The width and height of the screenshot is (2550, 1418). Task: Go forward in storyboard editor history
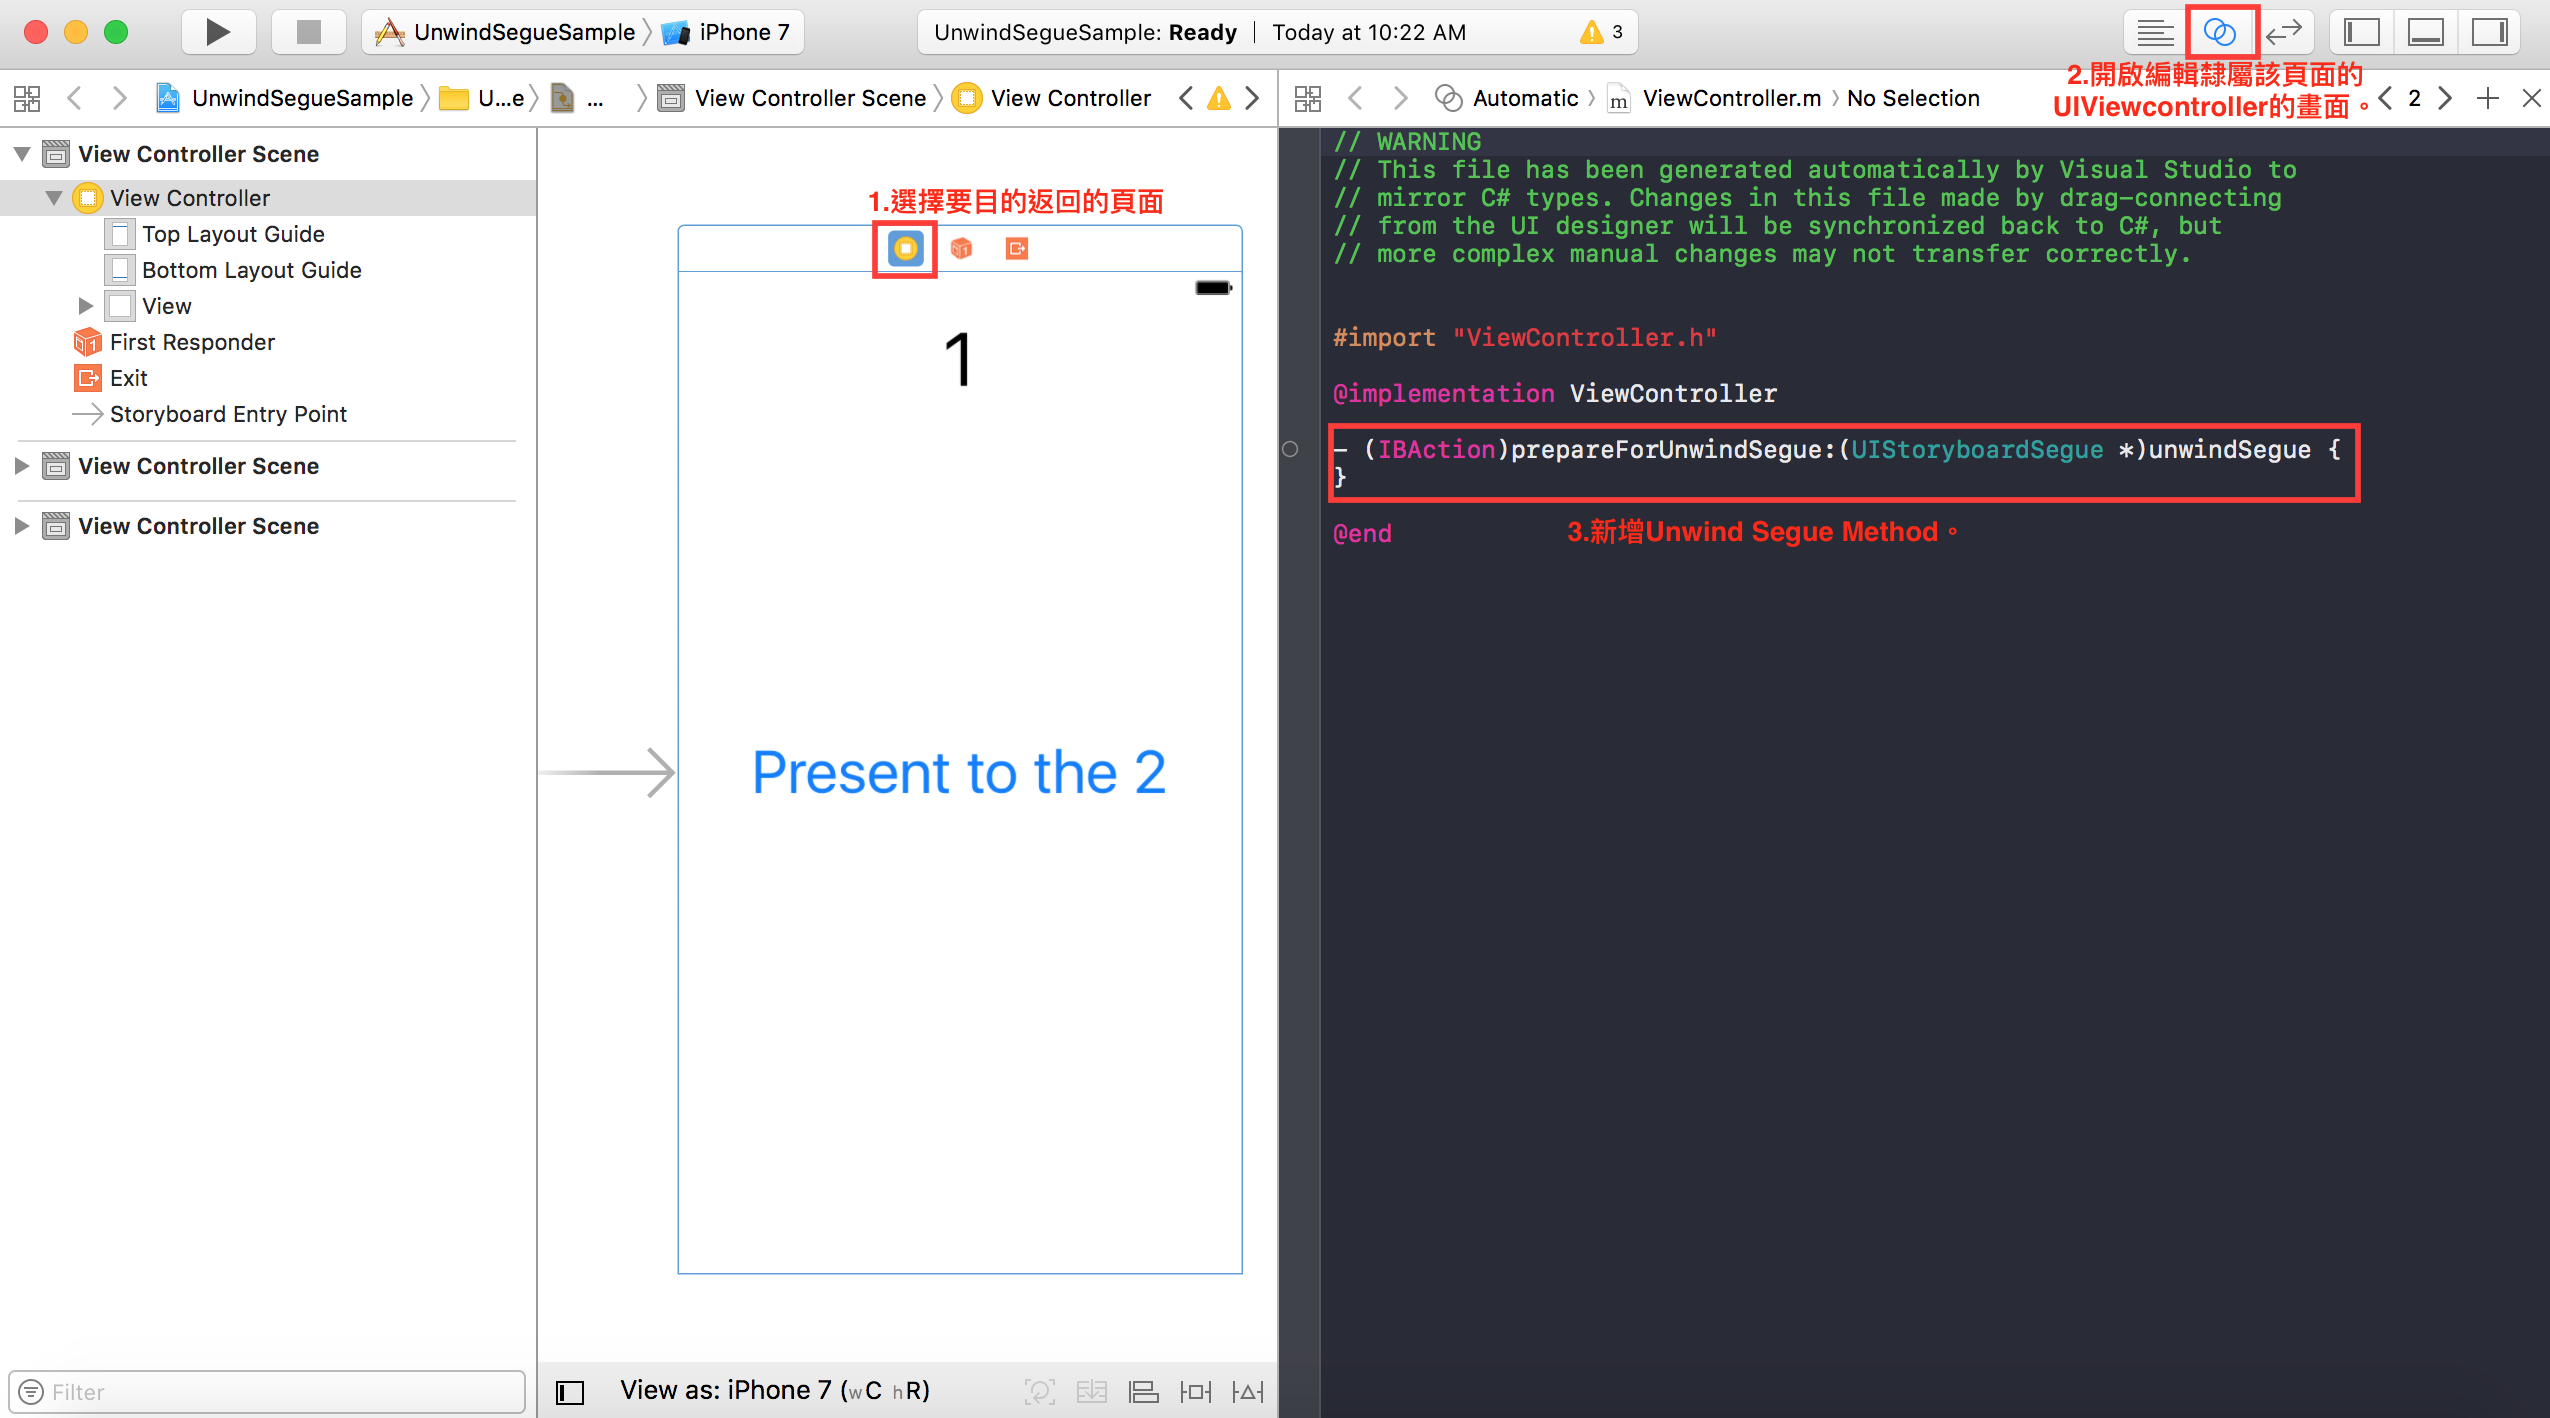coord(120,98)
